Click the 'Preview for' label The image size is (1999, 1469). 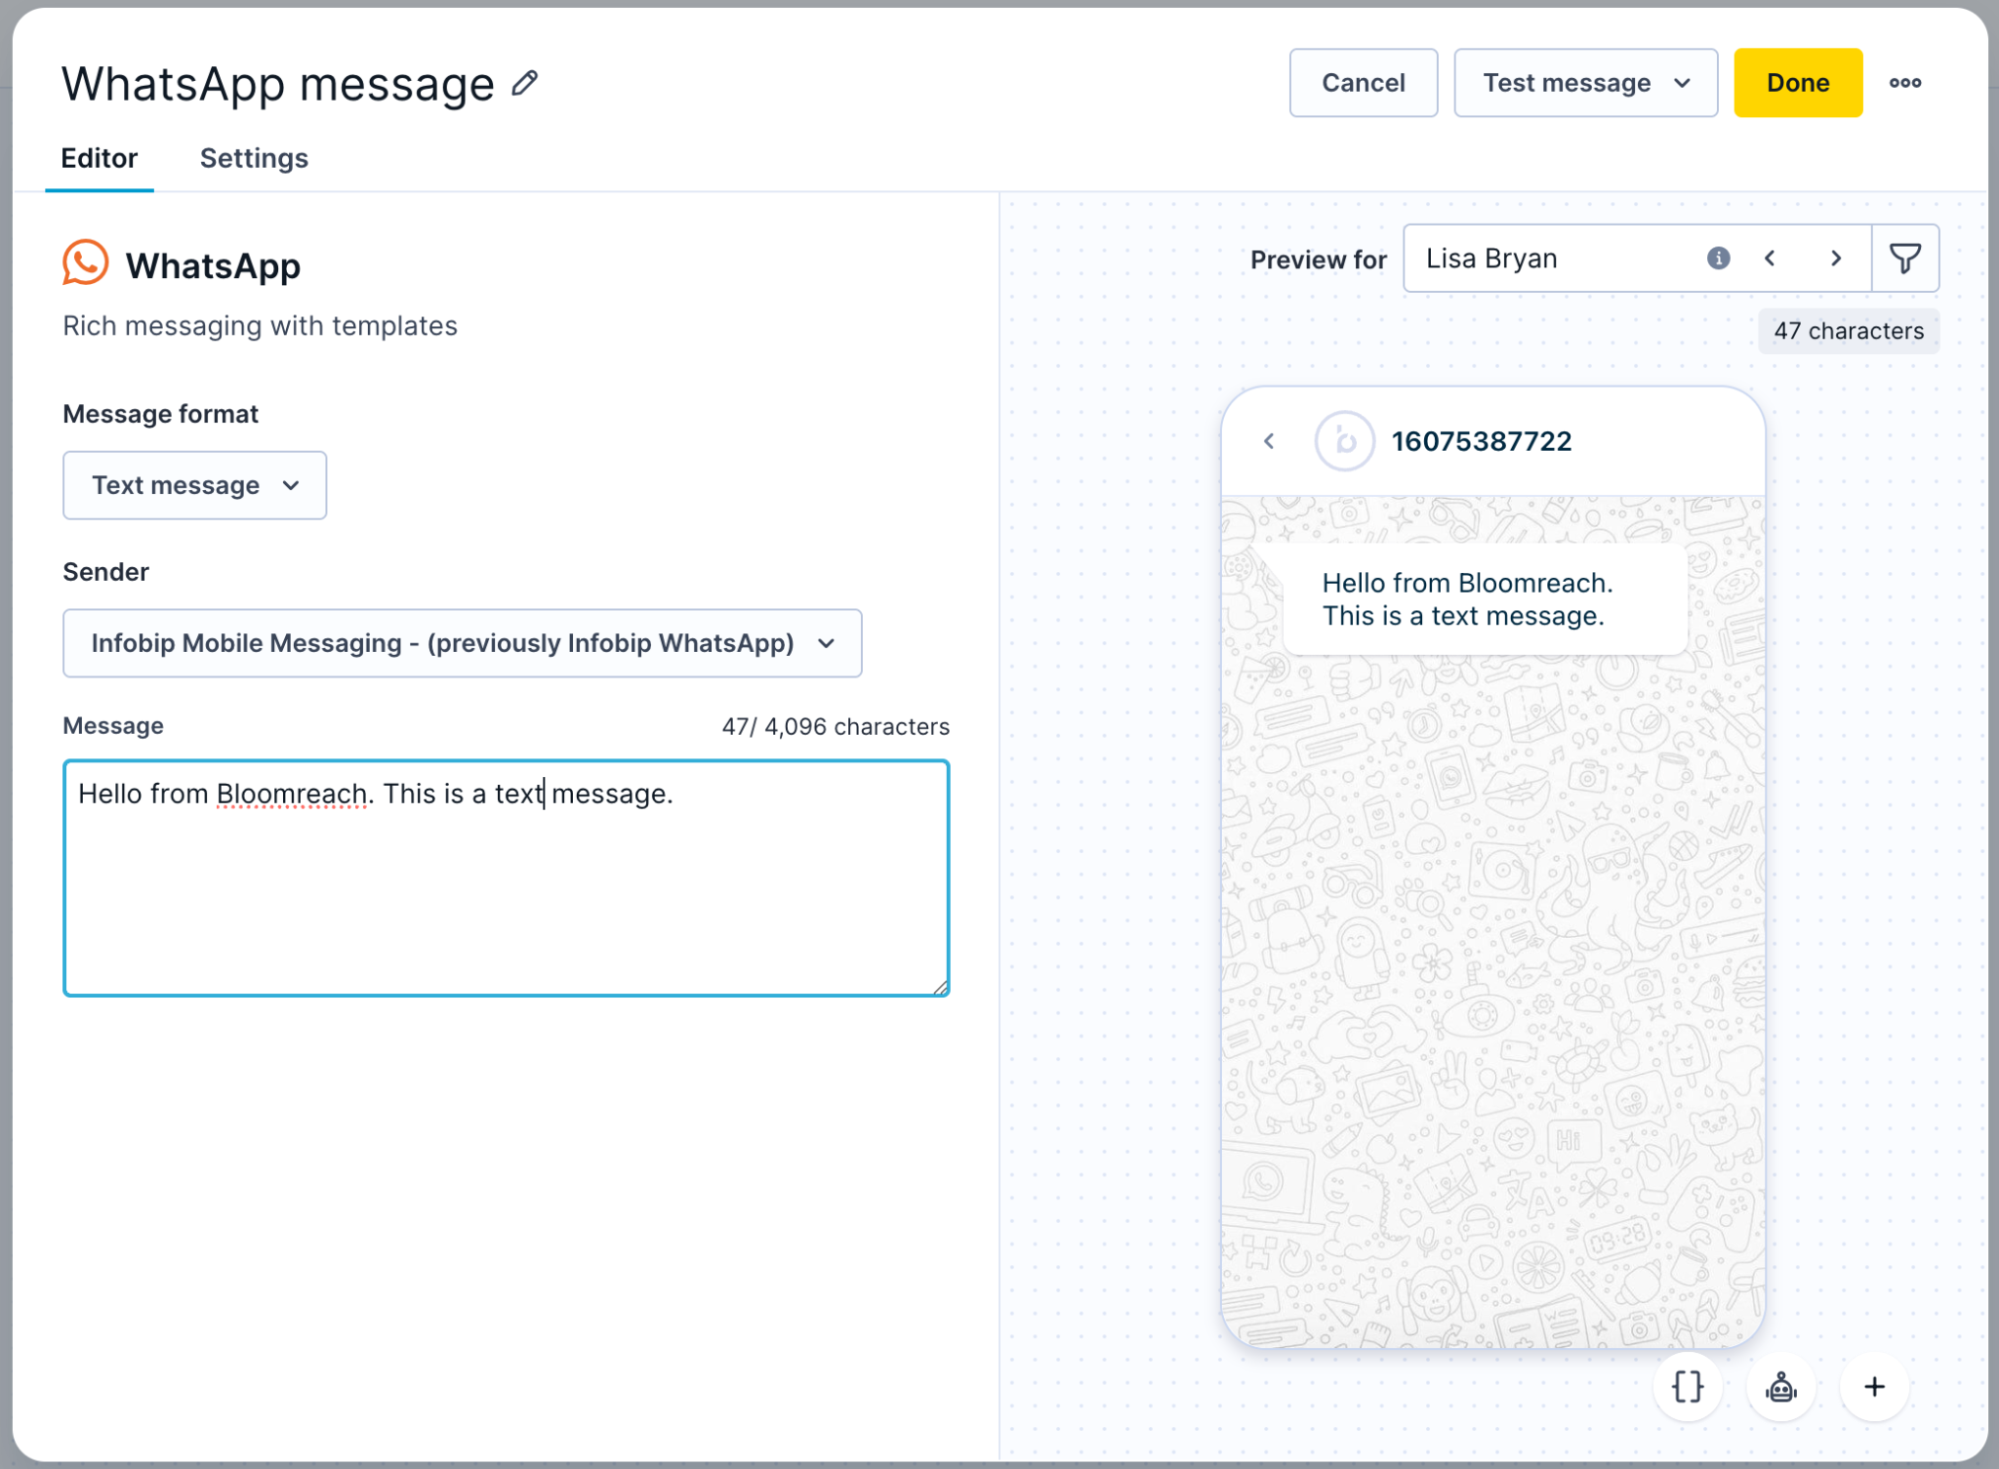pos(1318,260)
